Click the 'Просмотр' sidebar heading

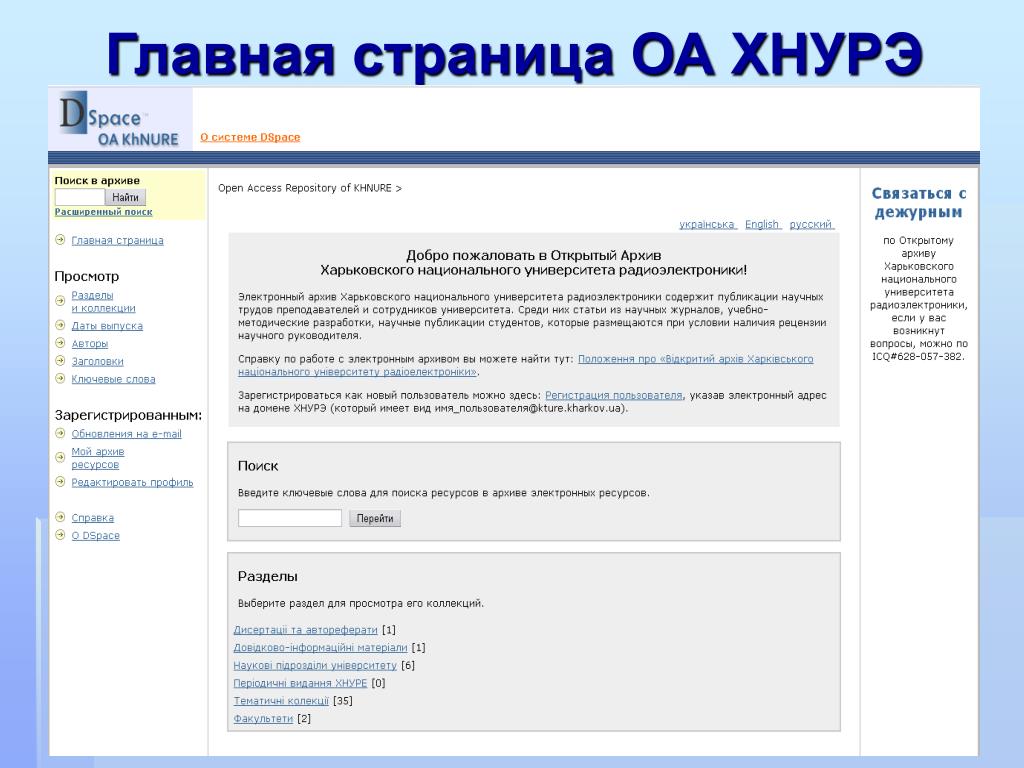[x=87, y=276]
